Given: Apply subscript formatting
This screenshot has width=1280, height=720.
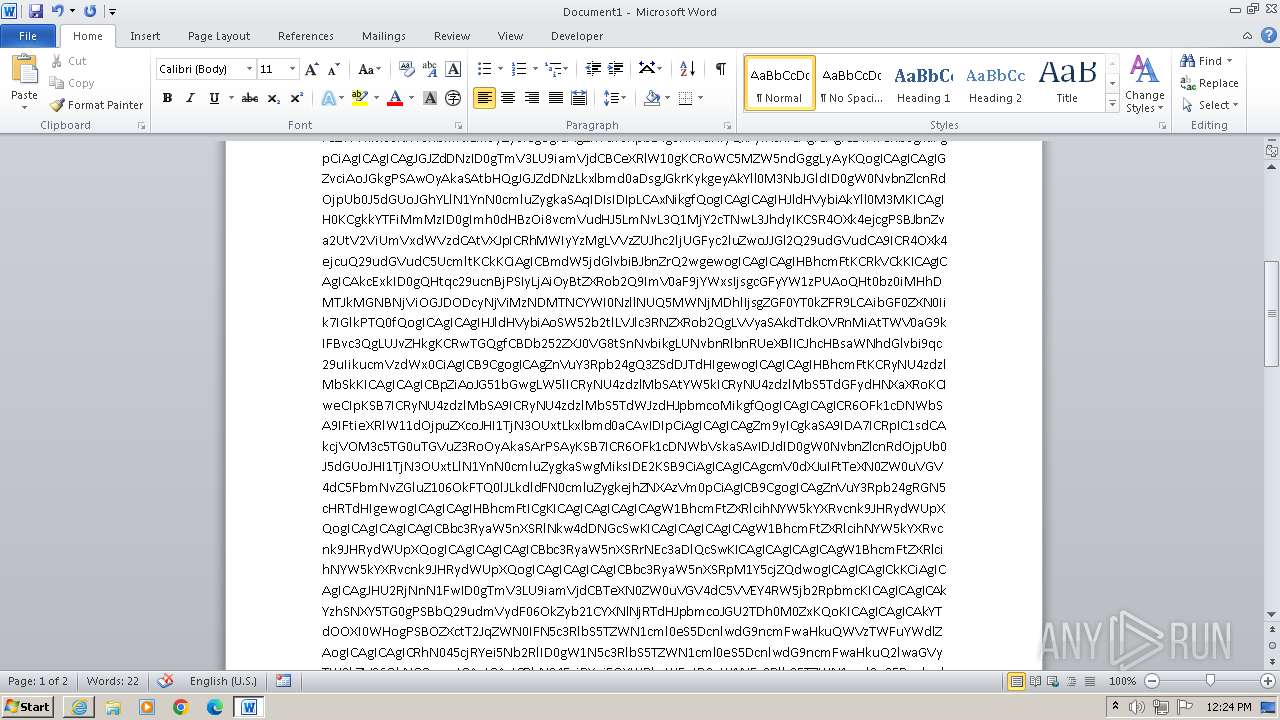Looking at the screenshot, I should pyautogui.click(x=274, y=98).
